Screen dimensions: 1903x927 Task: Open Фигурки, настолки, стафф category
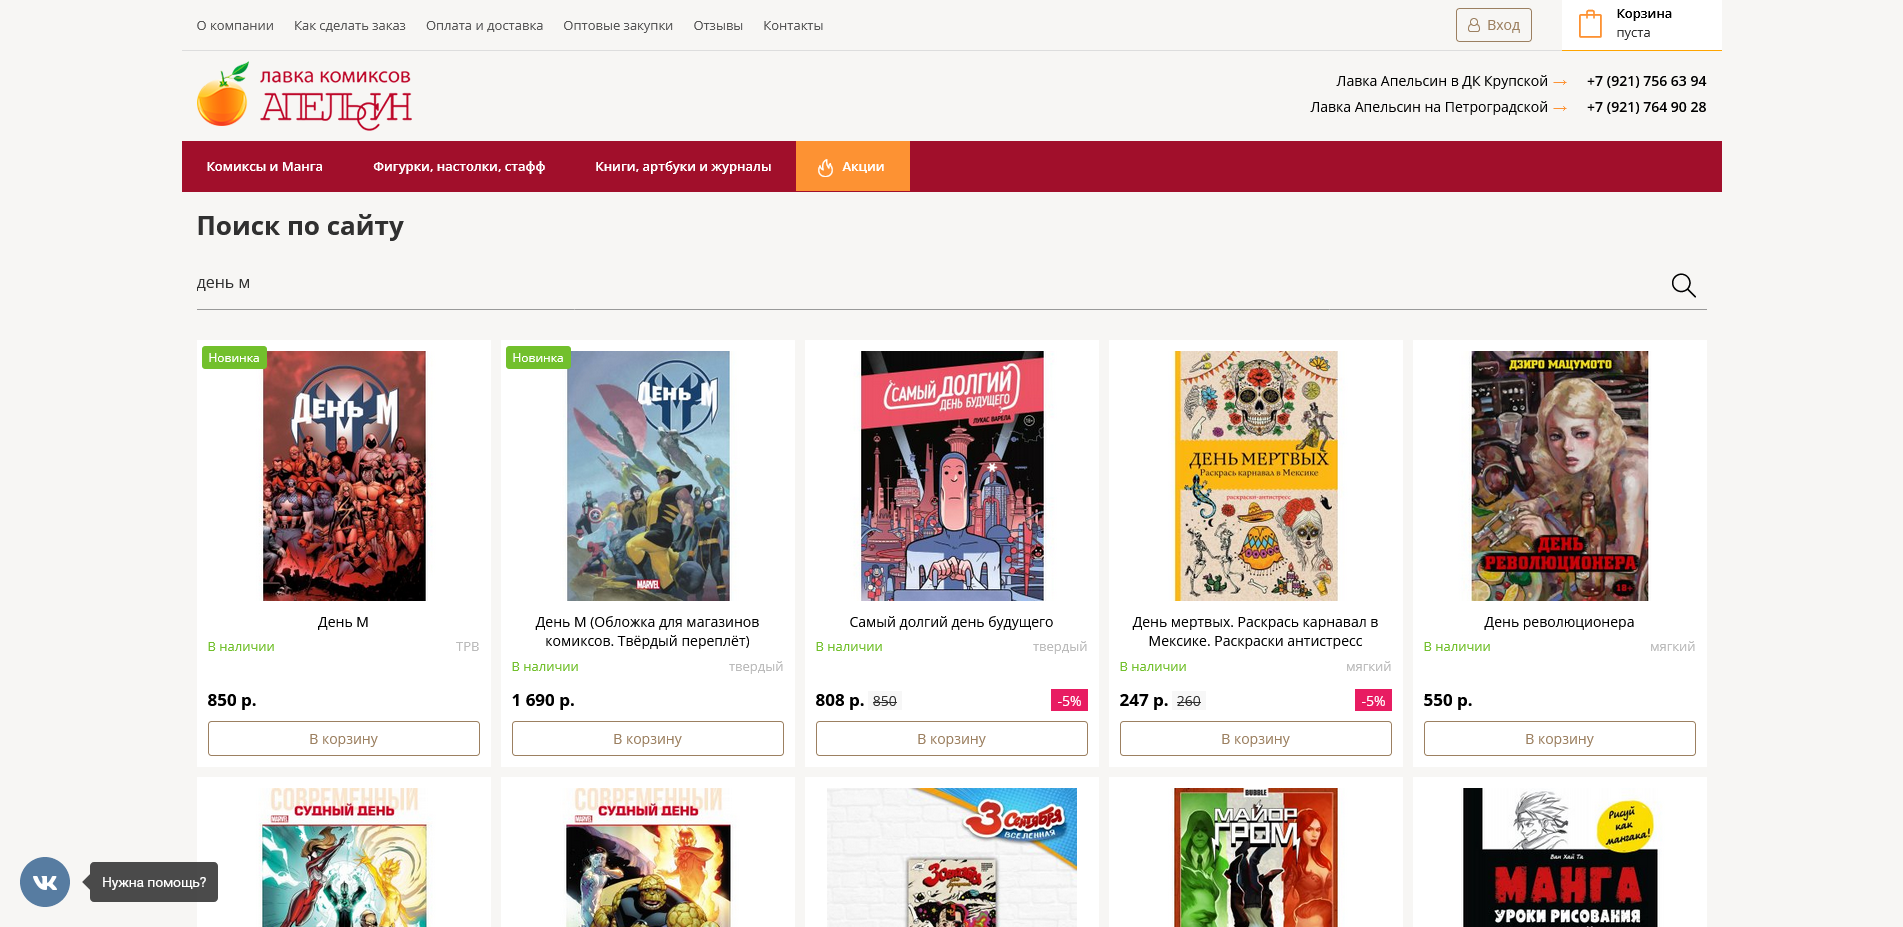point(459,166)
